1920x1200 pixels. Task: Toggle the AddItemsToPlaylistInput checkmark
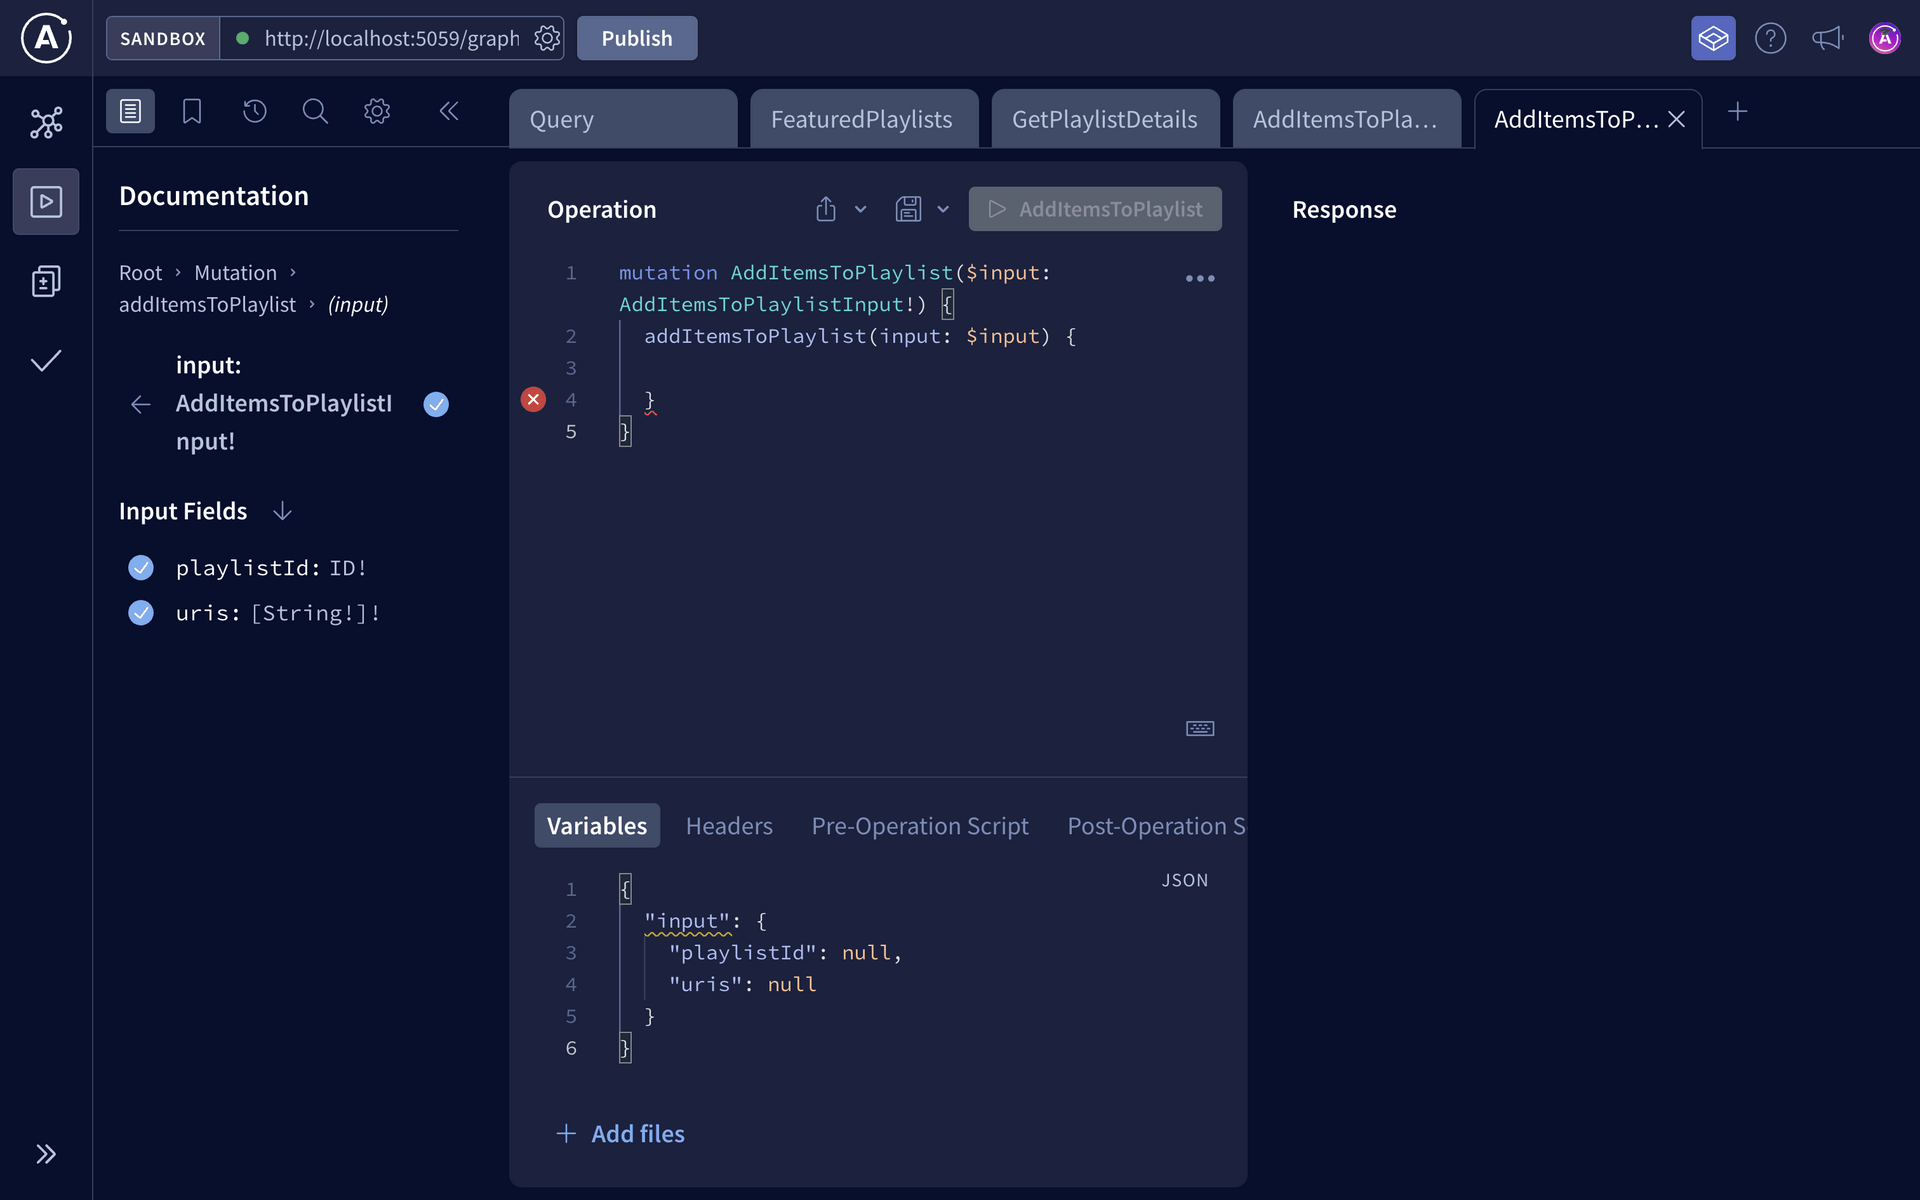[x=435, y=404]
